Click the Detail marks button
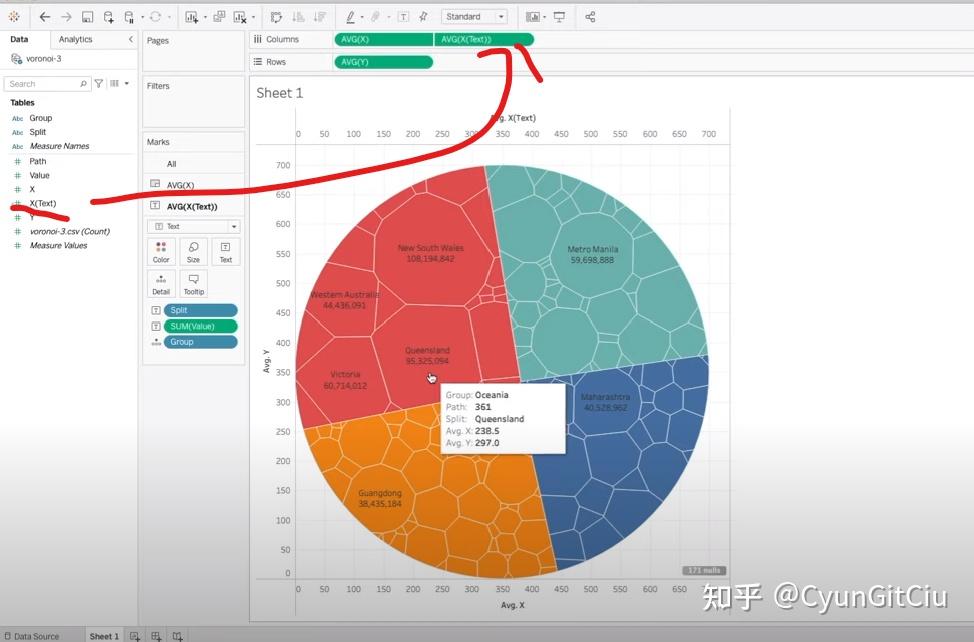The width and height of the screenshot is (974, 642). pyautogui.click(x=161, y=284)
